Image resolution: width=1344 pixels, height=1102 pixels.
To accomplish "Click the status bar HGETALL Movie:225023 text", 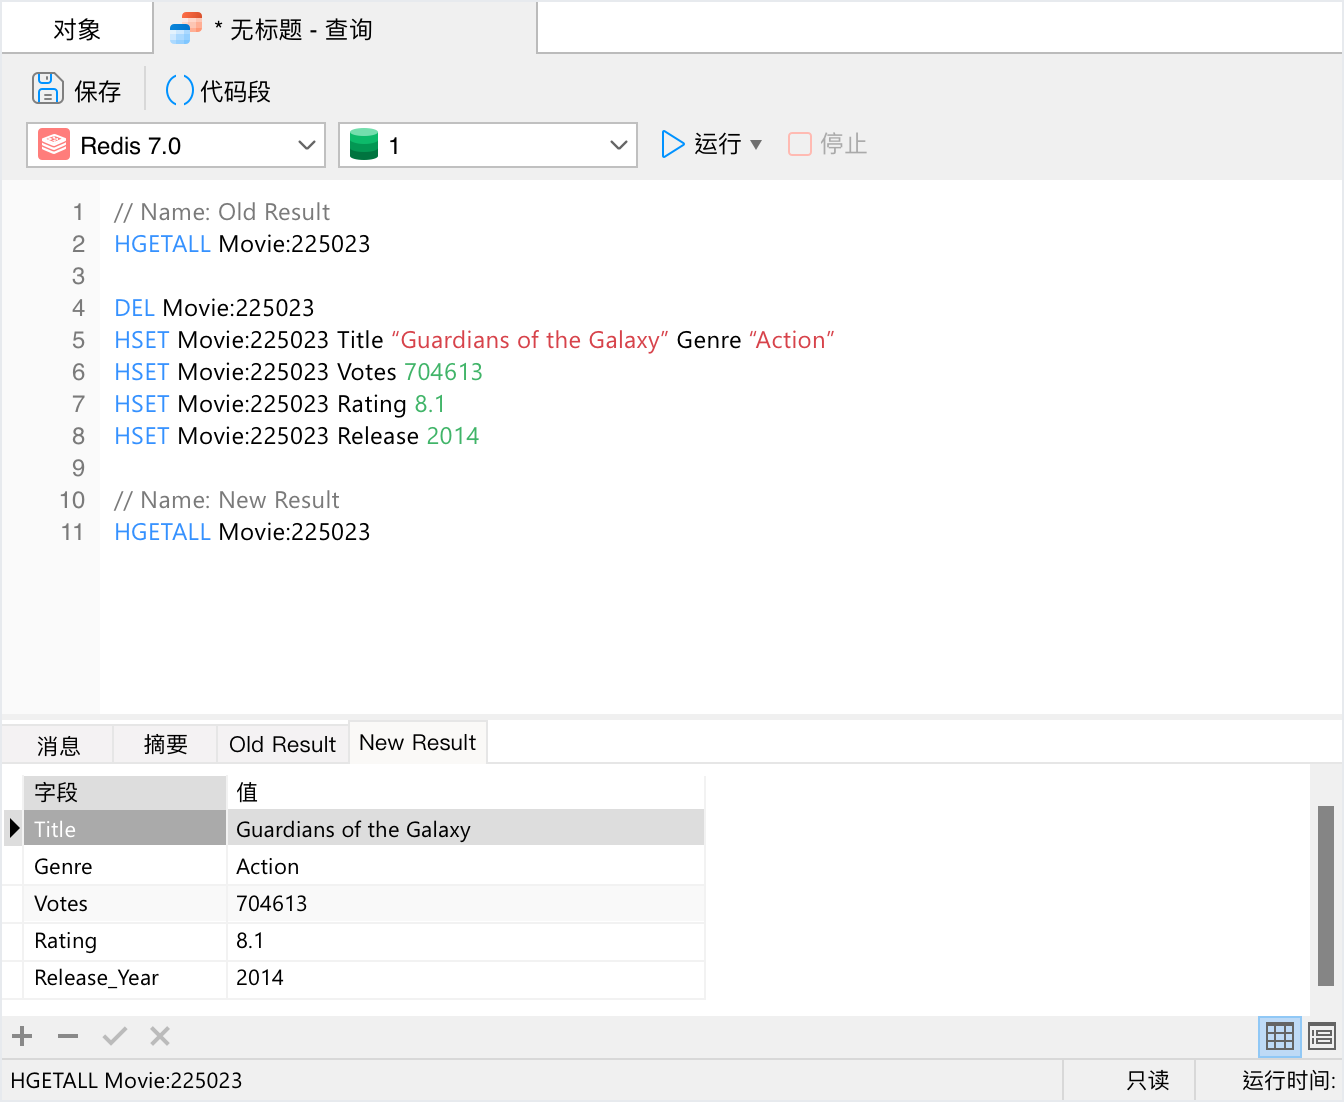I will point(126,1080).
